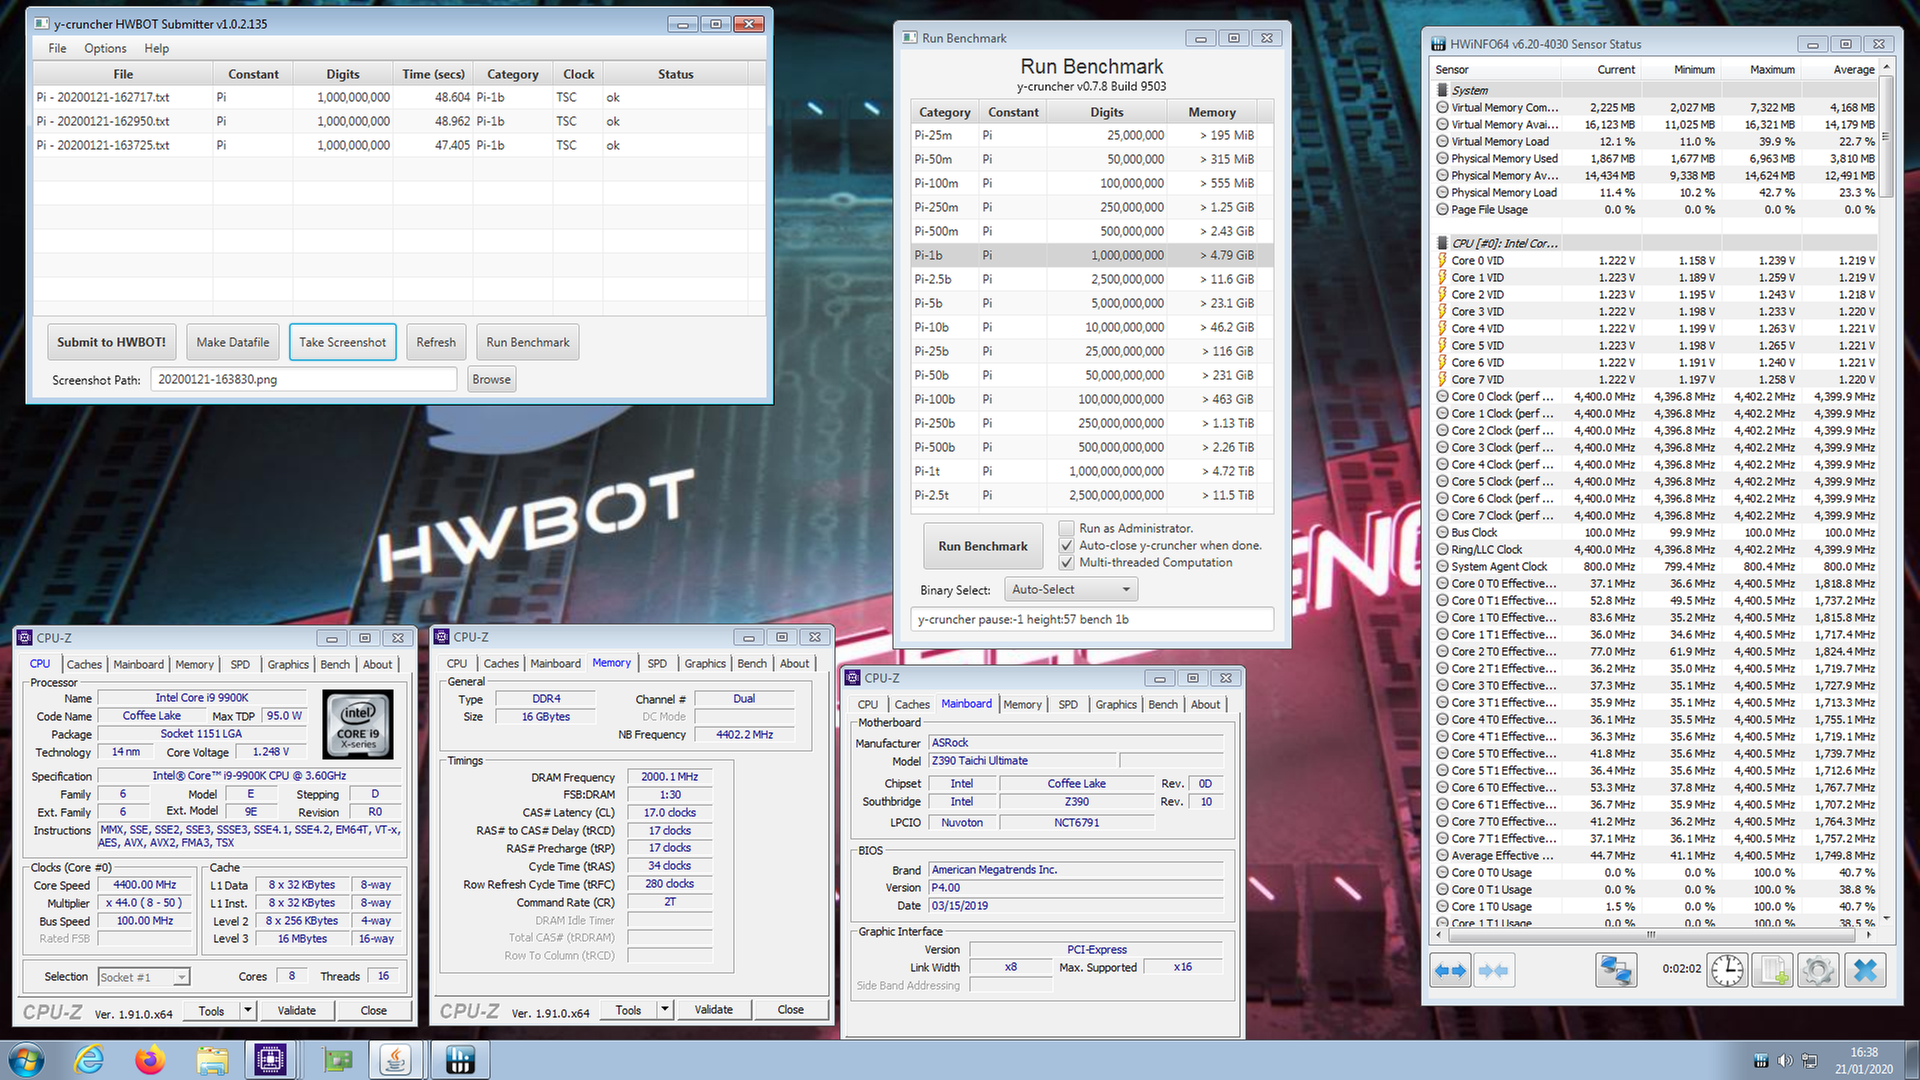Click the Bus Clock sensor icon in HWiNFO
Image resolution: width=1920 pixels, height=1080 pixels.
click(1442, 533)
